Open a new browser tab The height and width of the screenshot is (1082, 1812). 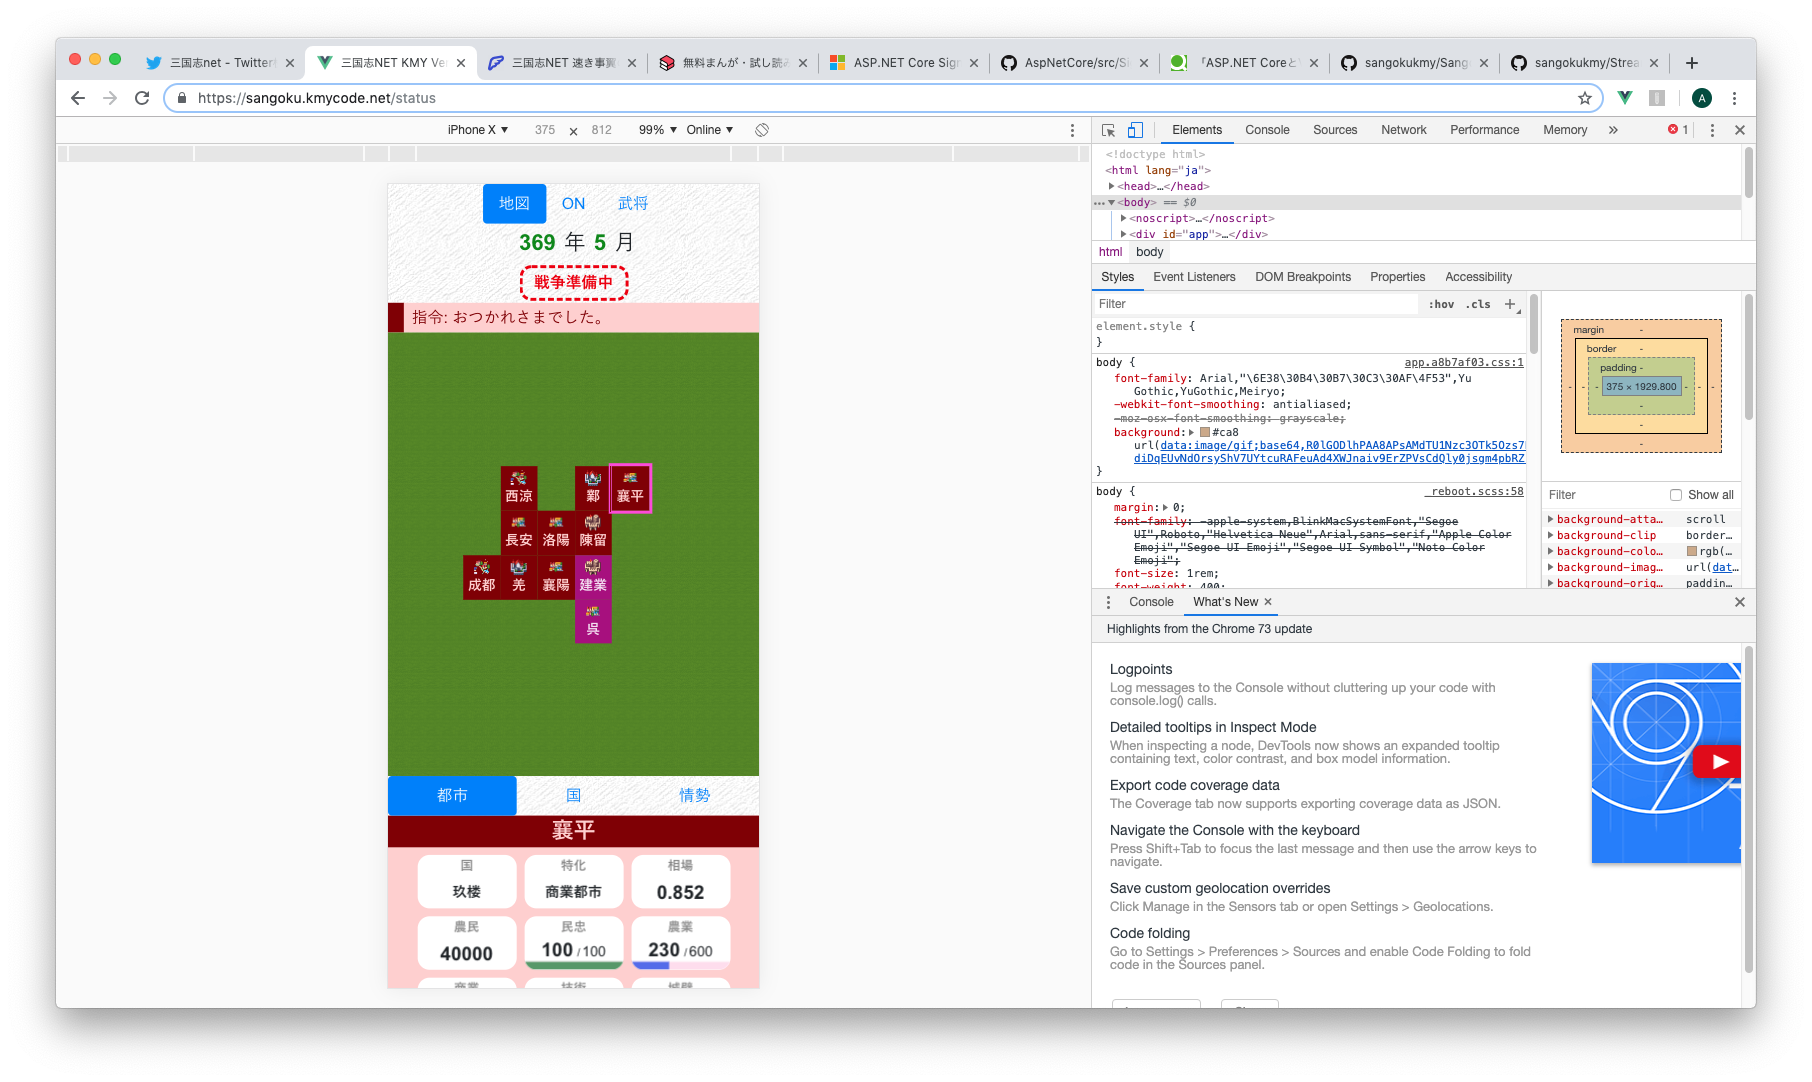pyautogui.click(x=1692, y=63)
